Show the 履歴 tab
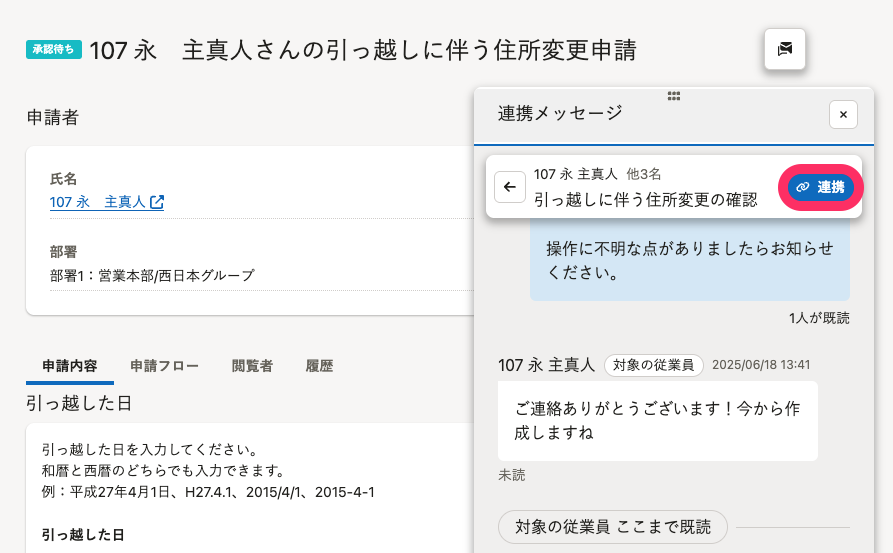 pyautogui.click(x=319, y=366)
